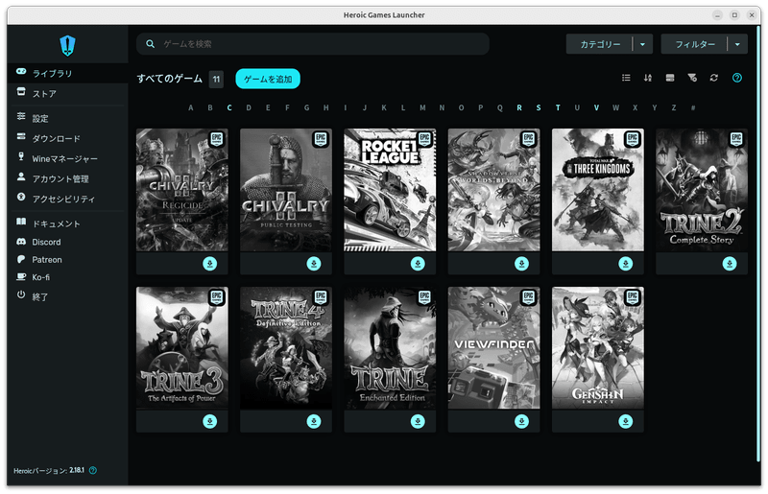Expand the カテゴリー dropdown
The height and width of the screenshot is (494, 768).
coord(600,44)
